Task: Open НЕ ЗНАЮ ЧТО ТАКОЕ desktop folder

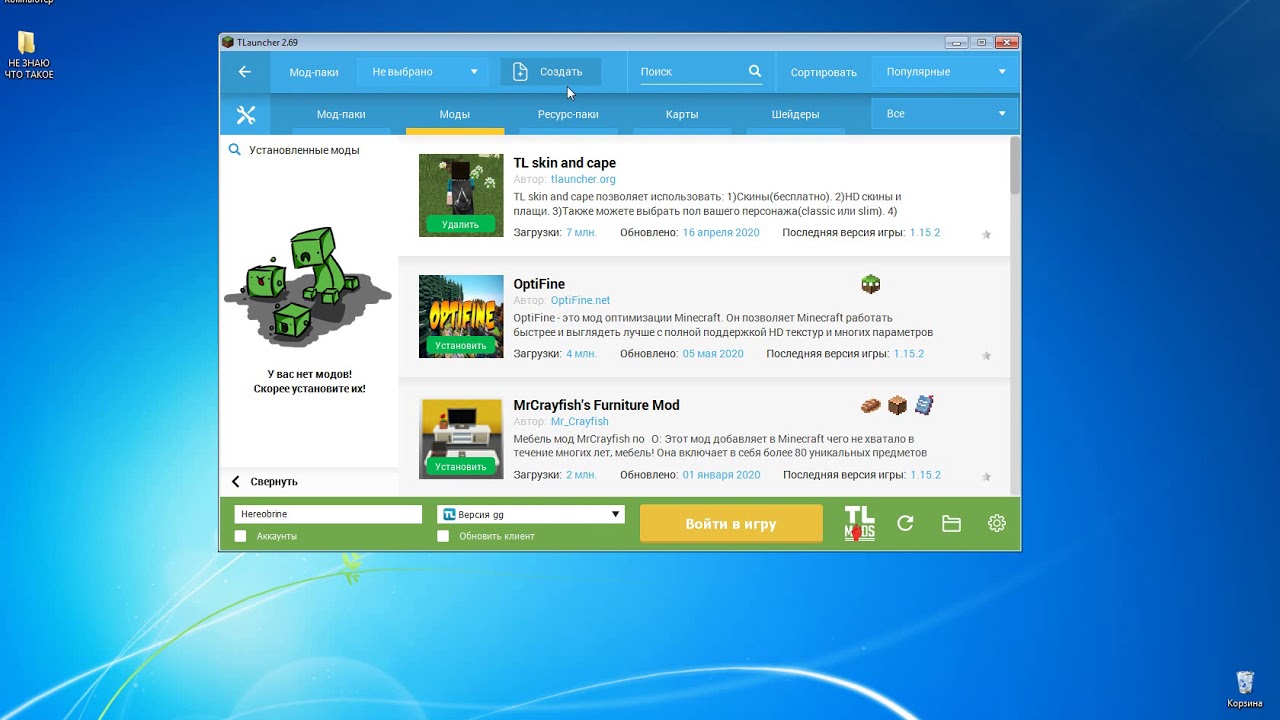Action: [28, 55]
